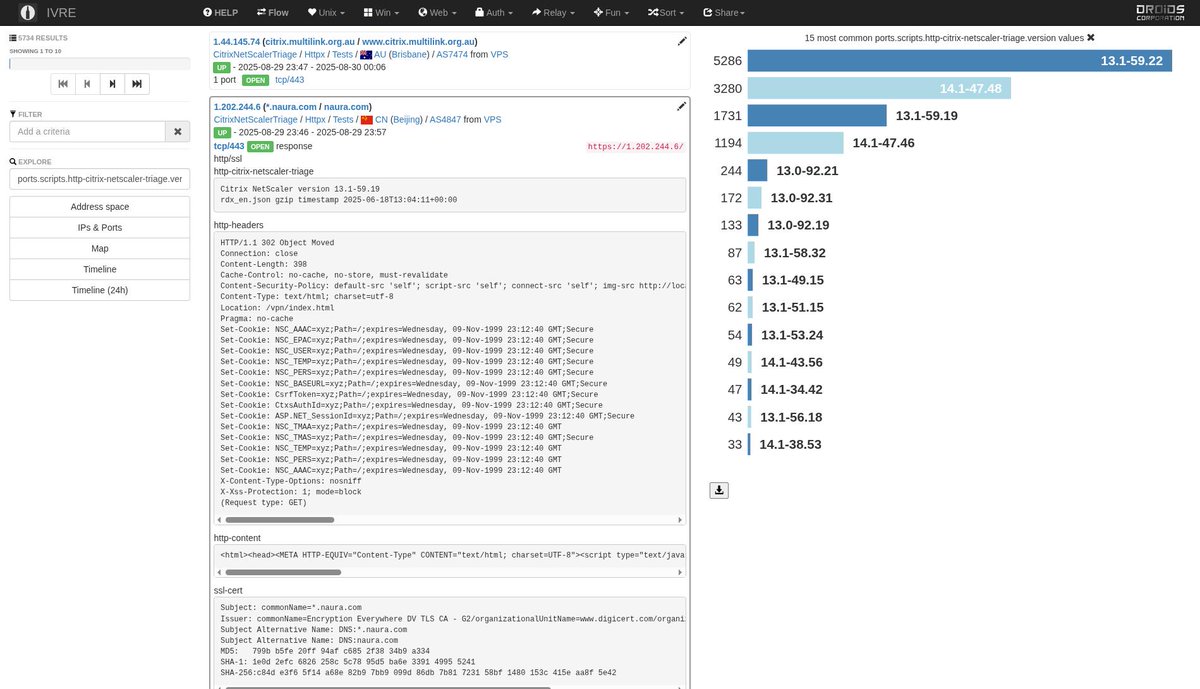The image size is (1200, 689).
Task: Edit host 1.202.244.6 with pencil icon
Action: point(682,106)
